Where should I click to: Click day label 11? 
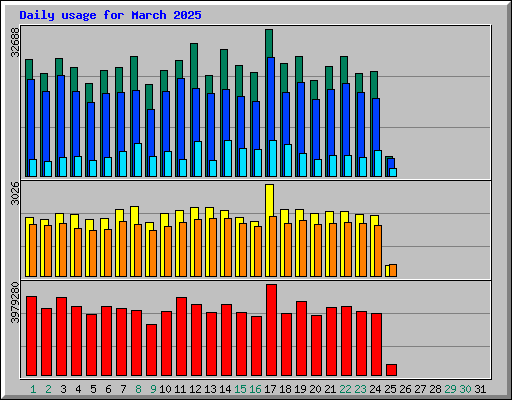pyautogui.click(x=180, y=389)
